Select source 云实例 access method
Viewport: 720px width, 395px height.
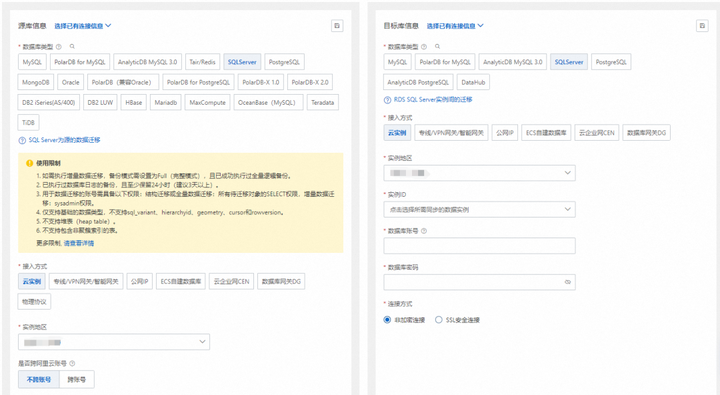coord(32,282)
